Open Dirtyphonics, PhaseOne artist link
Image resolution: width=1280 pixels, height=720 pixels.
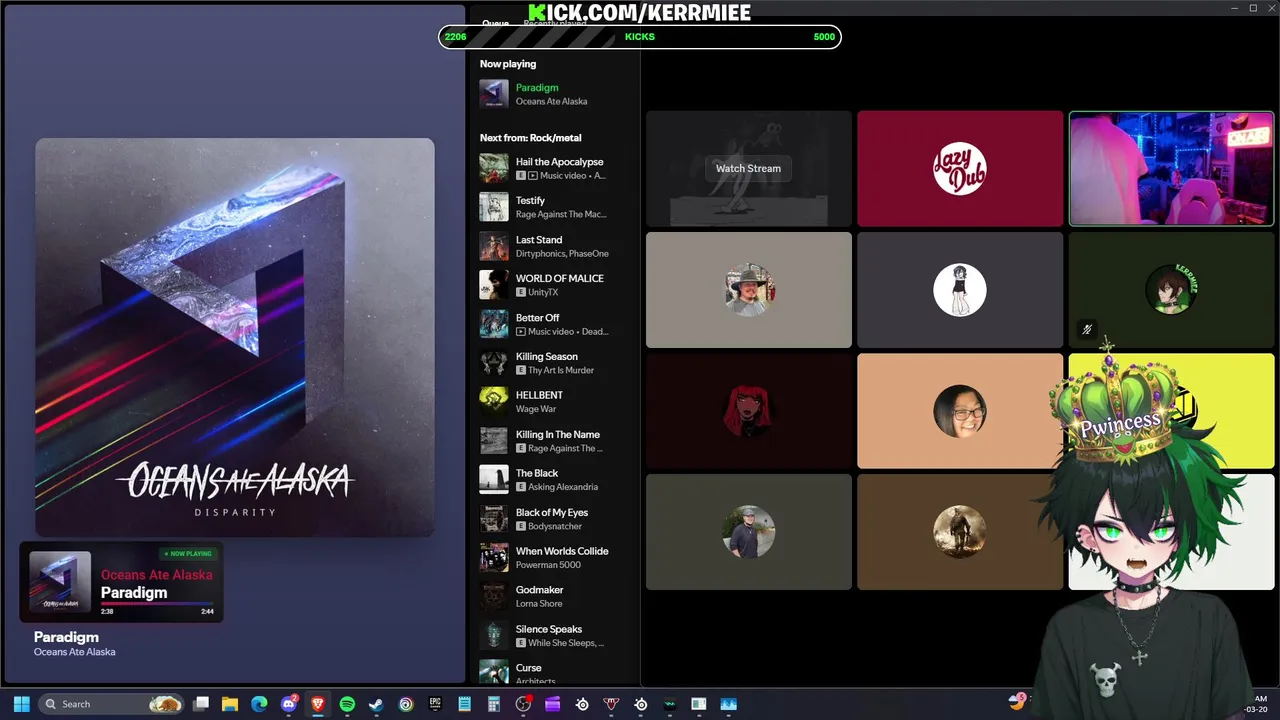[562, 253]
